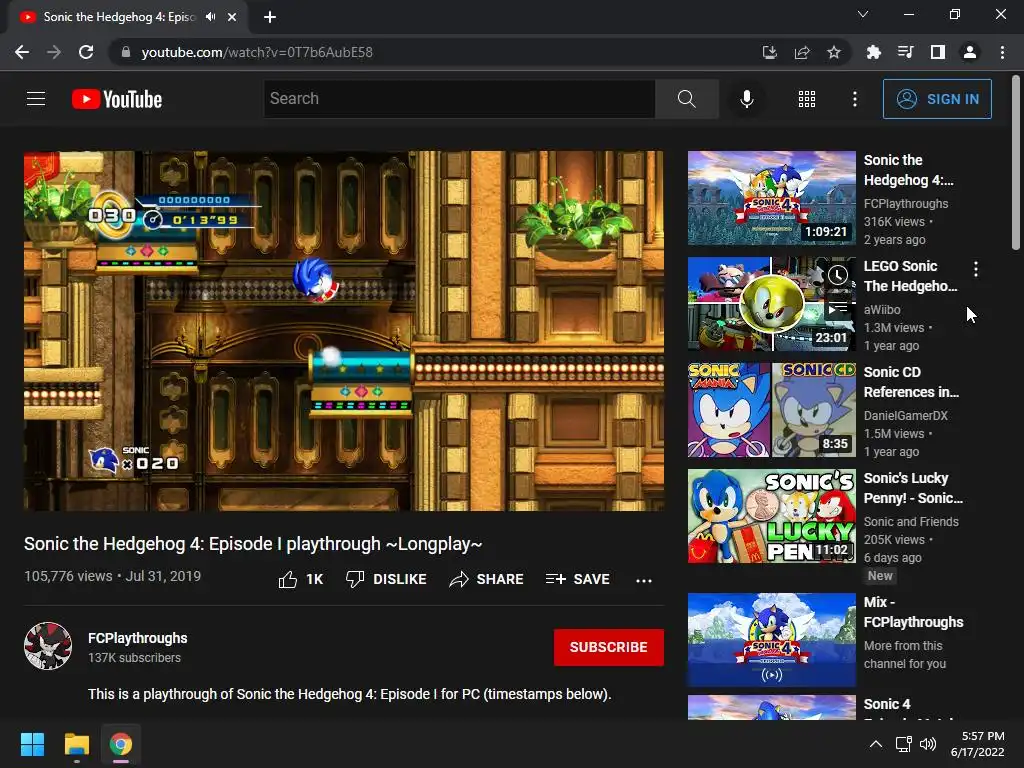
Task: Click Sonic and Friends channel name
Action: tap(911, 521)
